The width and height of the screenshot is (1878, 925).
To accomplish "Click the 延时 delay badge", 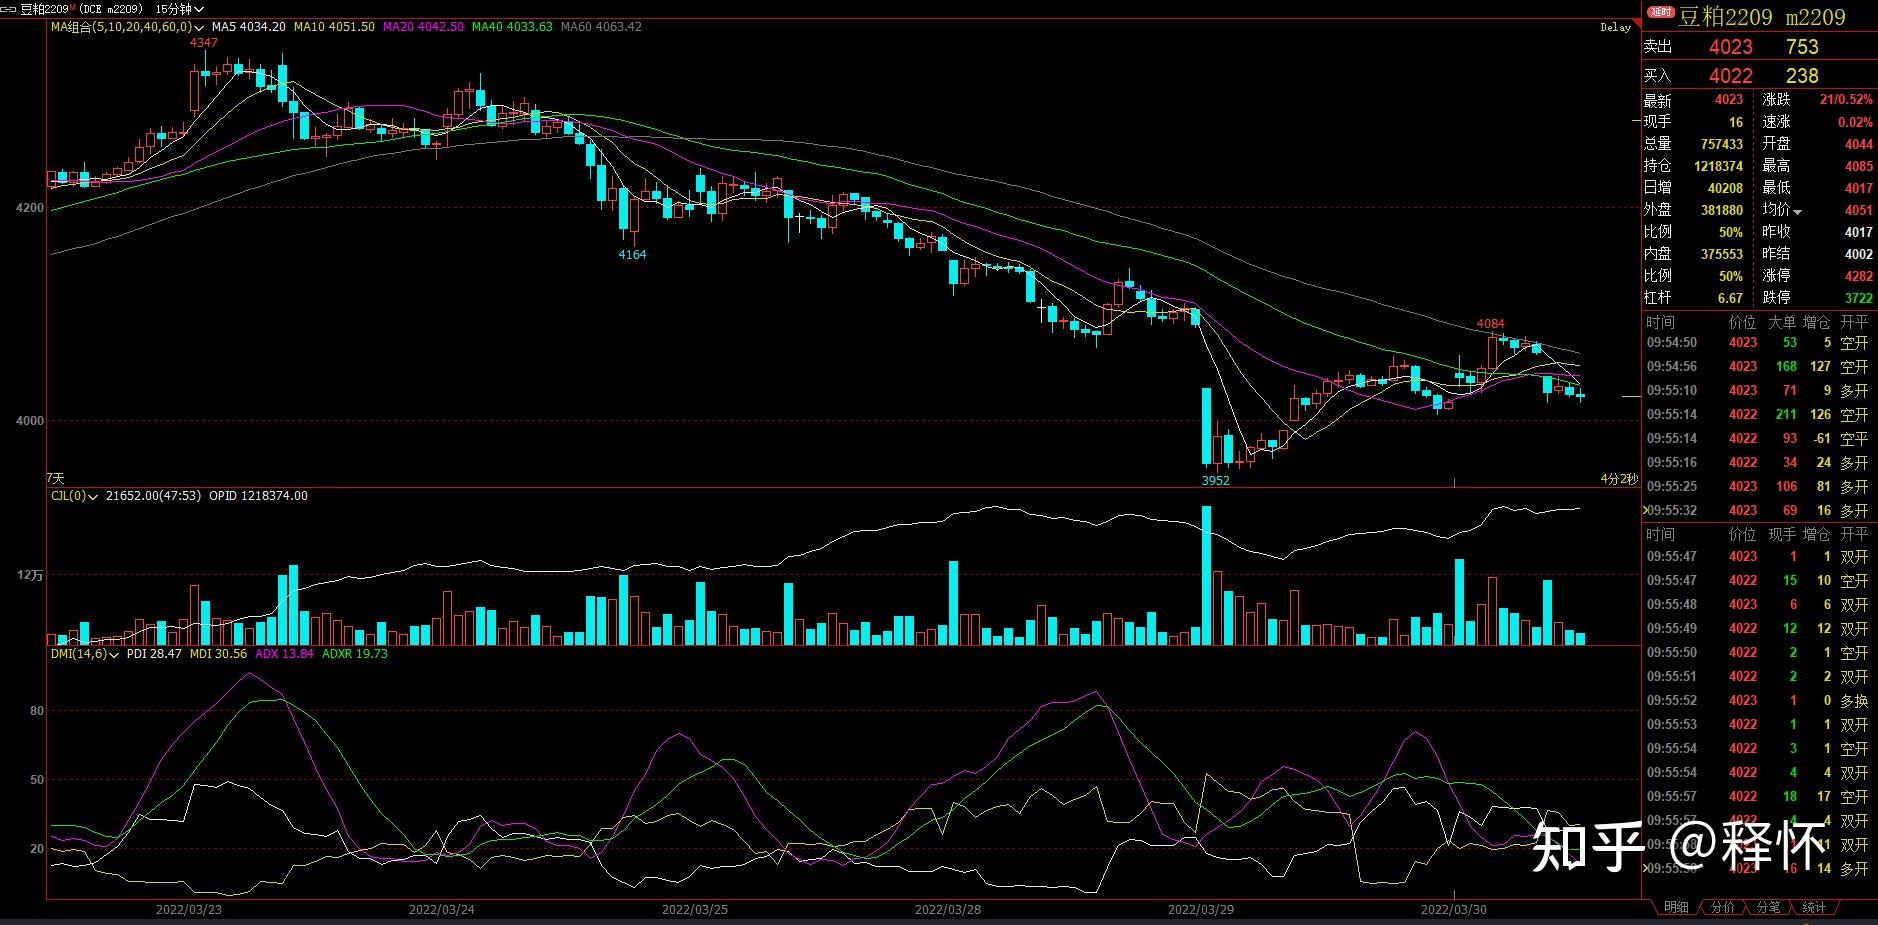I will 1661,14.
